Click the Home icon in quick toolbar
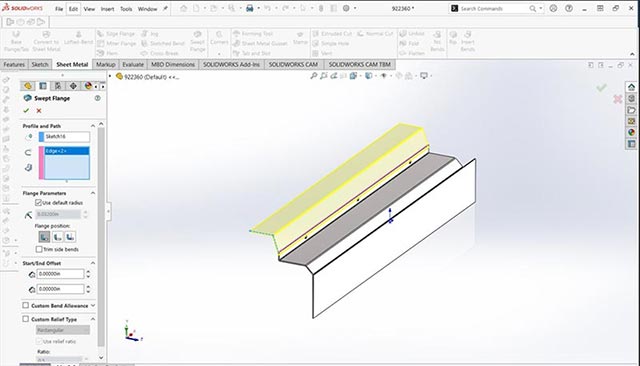The width and height of the screenshot is (640, 366). (x=184, y=9)
